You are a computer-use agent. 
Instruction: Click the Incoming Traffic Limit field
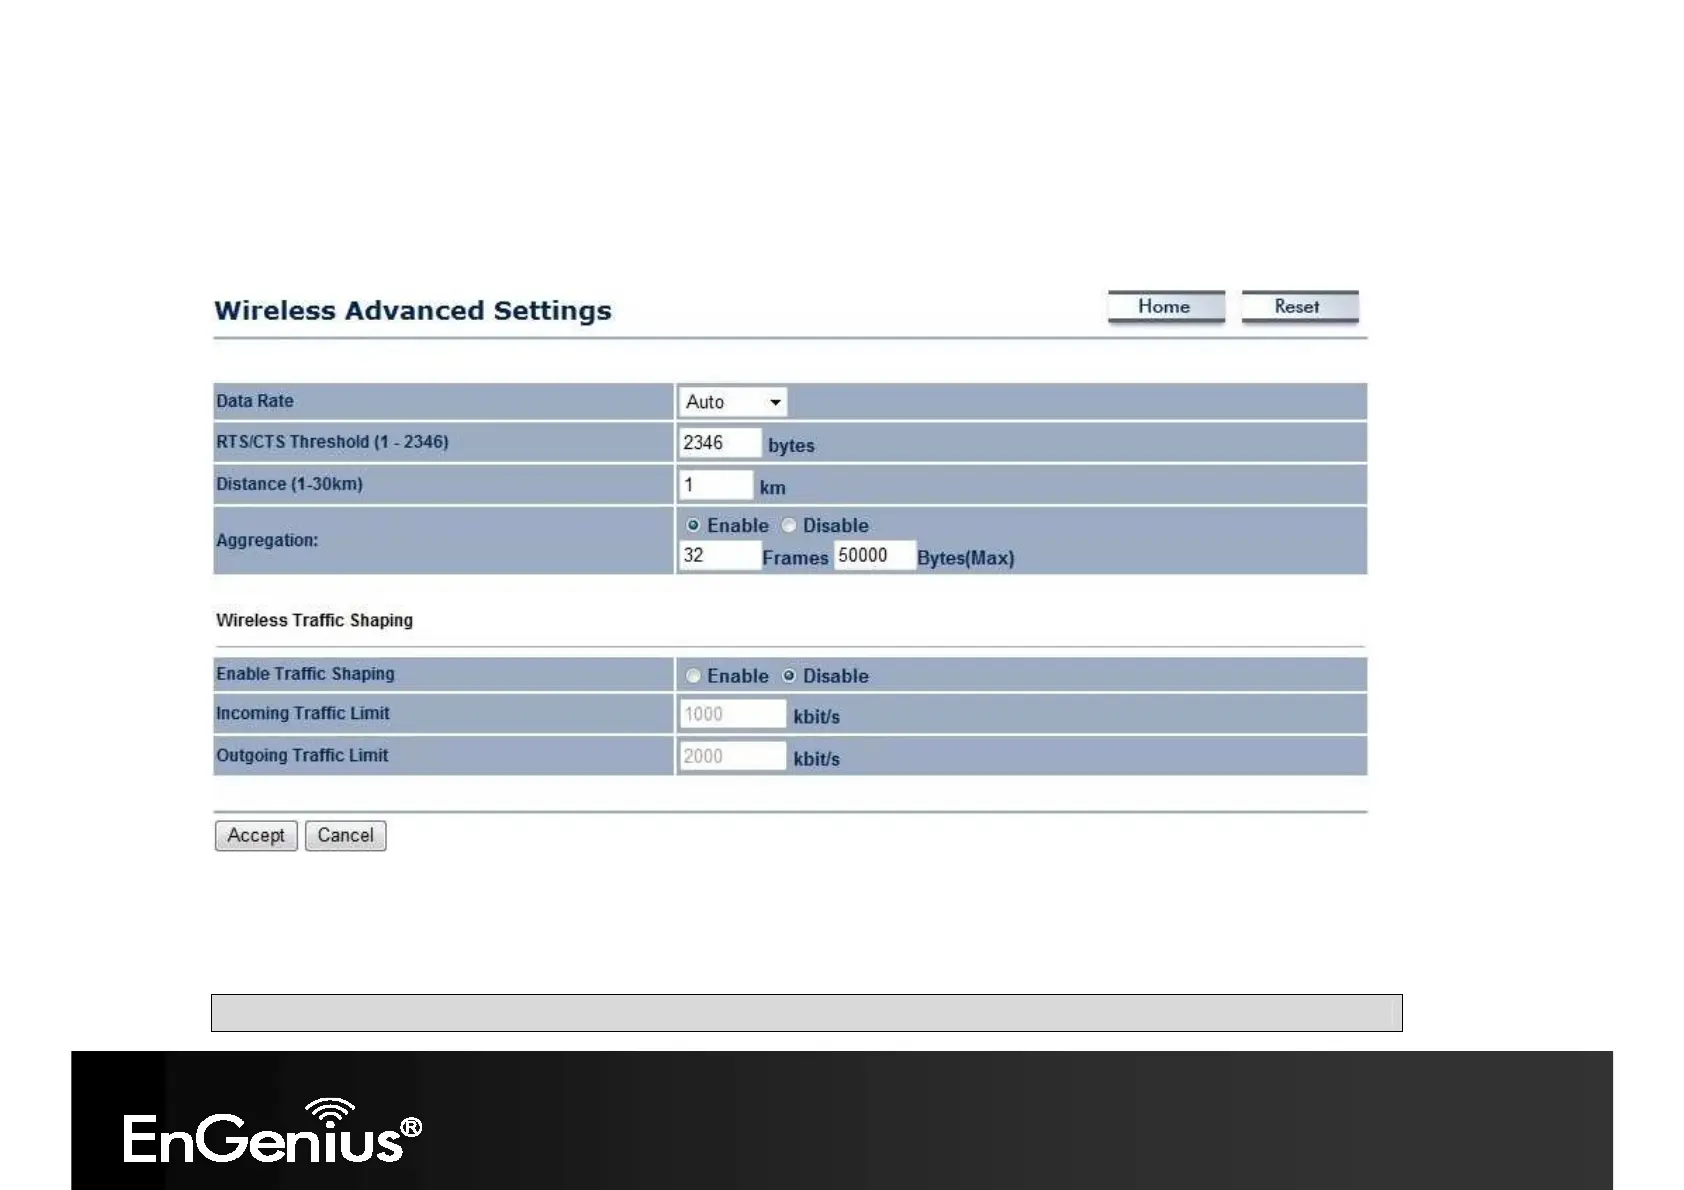pyautogui.click(x=733, y=714)
